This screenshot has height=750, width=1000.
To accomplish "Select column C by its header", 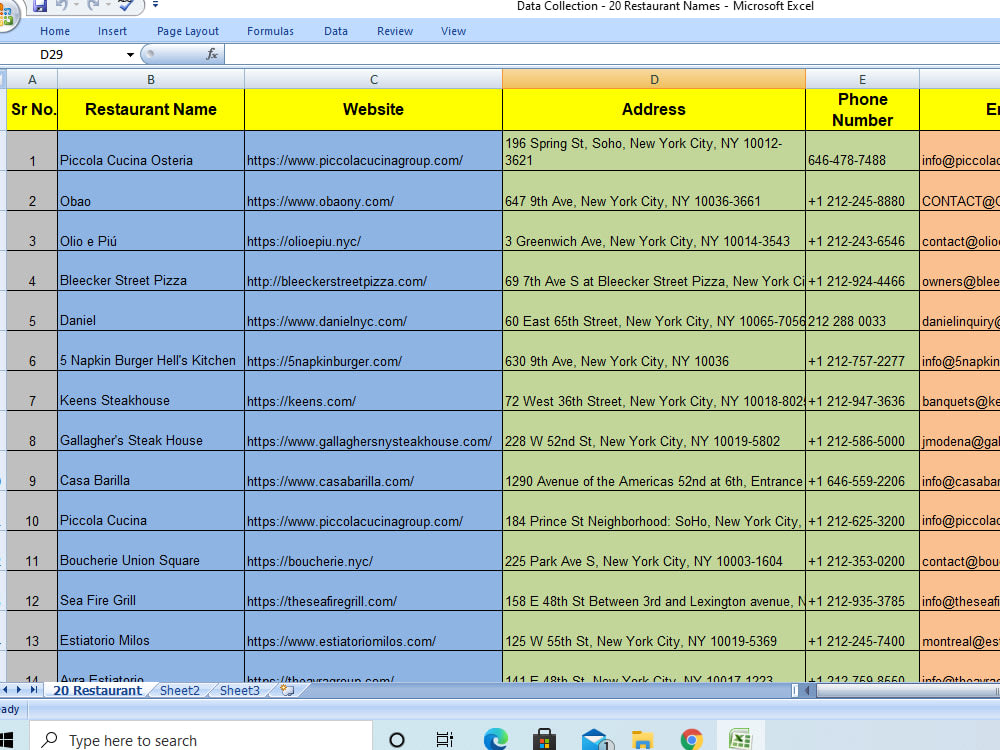I will 374,80.
